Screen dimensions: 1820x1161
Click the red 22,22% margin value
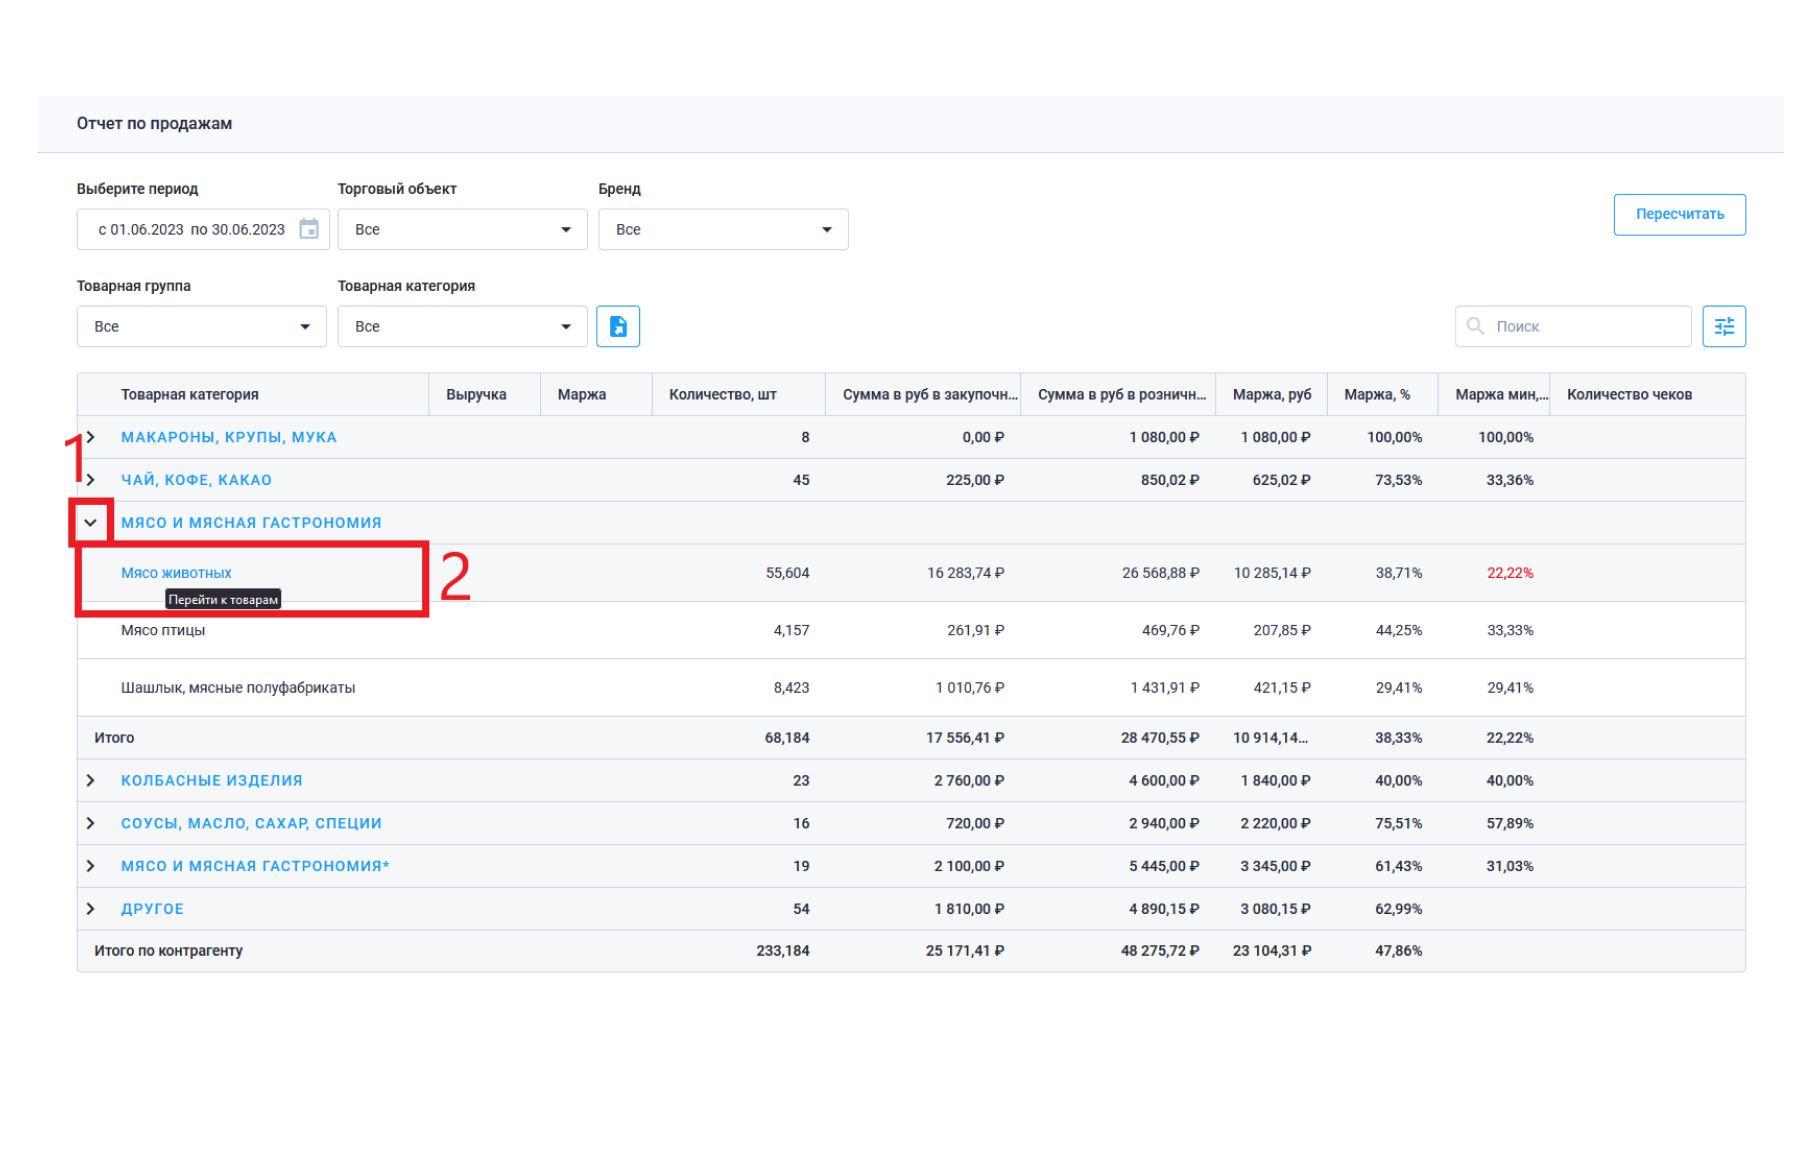click(x=1510, y=573)
